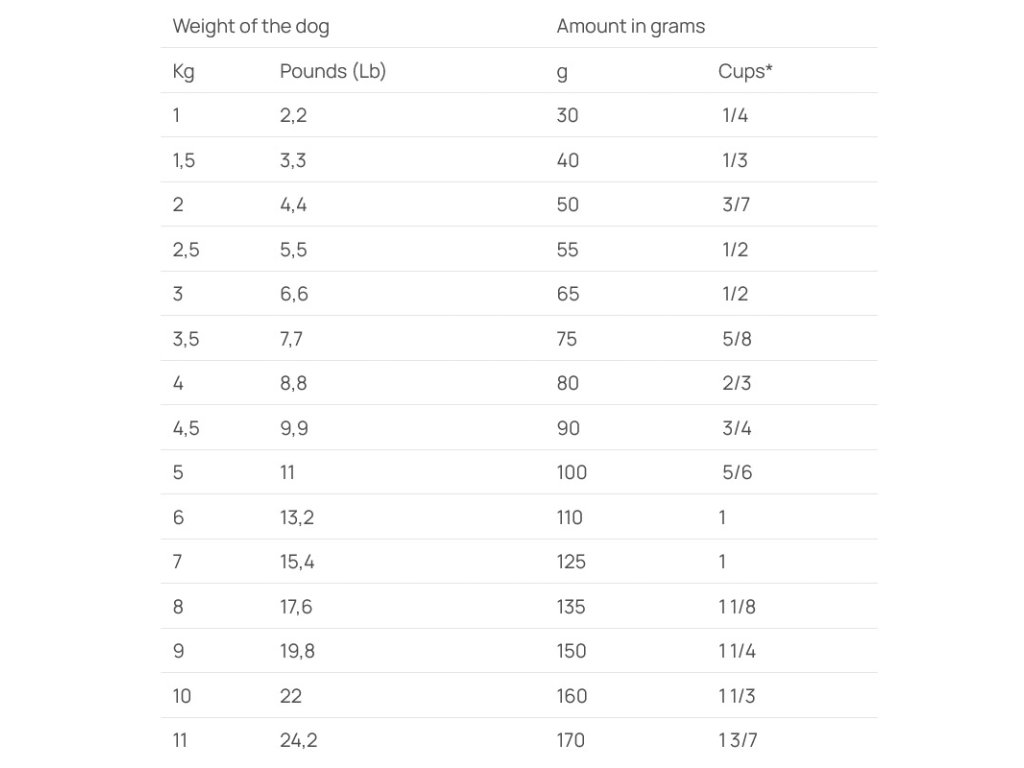Select the 160 grams cell
Screen dimensions: 1024x768
click(571, 696)
